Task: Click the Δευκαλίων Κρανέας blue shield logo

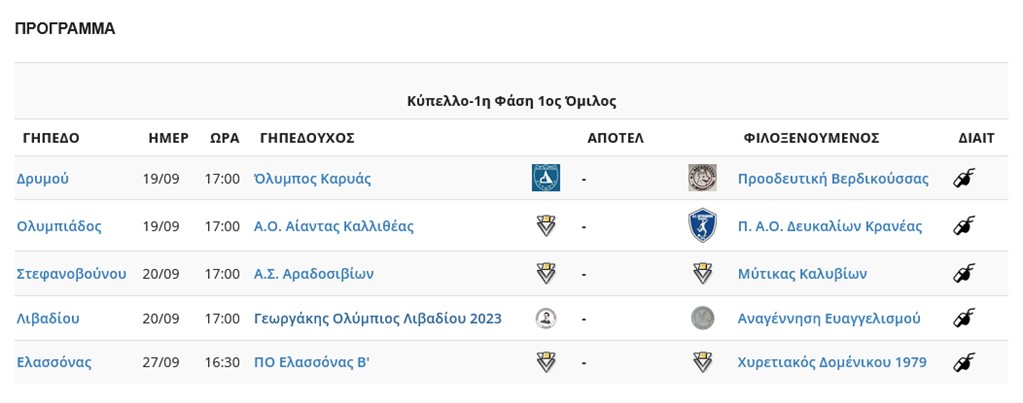Action: 703,226
